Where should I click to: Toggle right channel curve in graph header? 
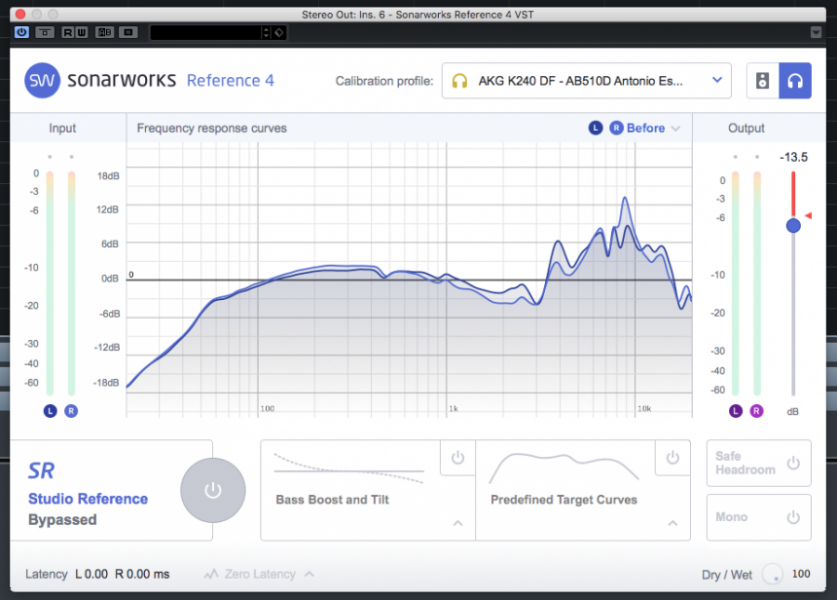point(616,128)
